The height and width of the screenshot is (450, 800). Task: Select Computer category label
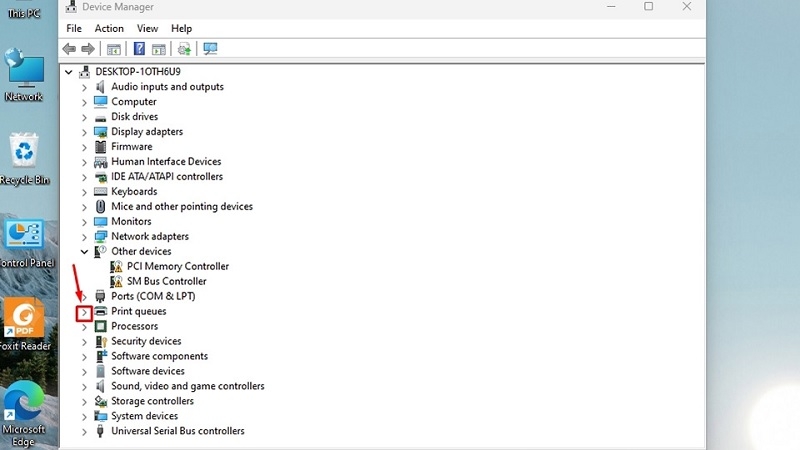[x=134, y=102]
